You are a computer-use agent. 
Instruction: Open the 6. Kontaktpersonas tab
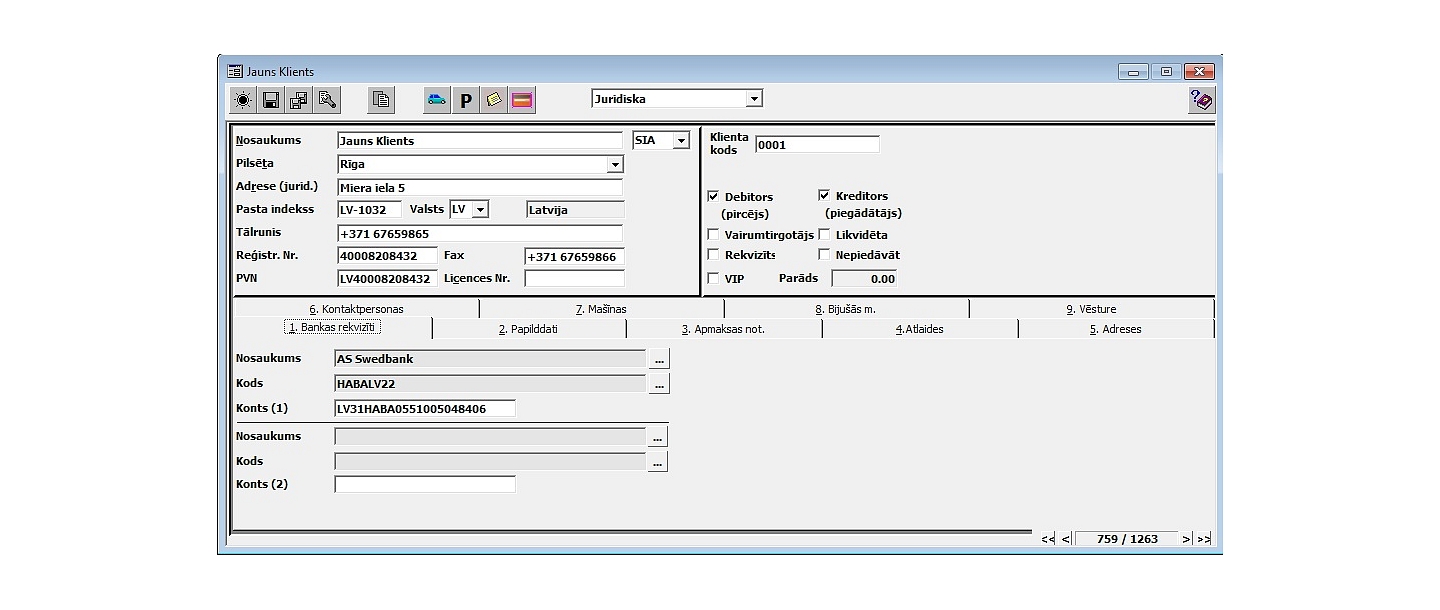(355, 309)
